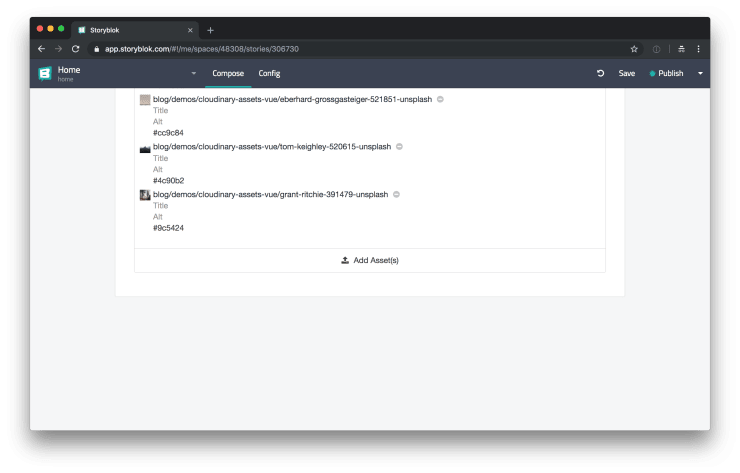Expand the publish options dropdown arrow
The width and height of the screenshot is (740, 473).
(700, 74)
